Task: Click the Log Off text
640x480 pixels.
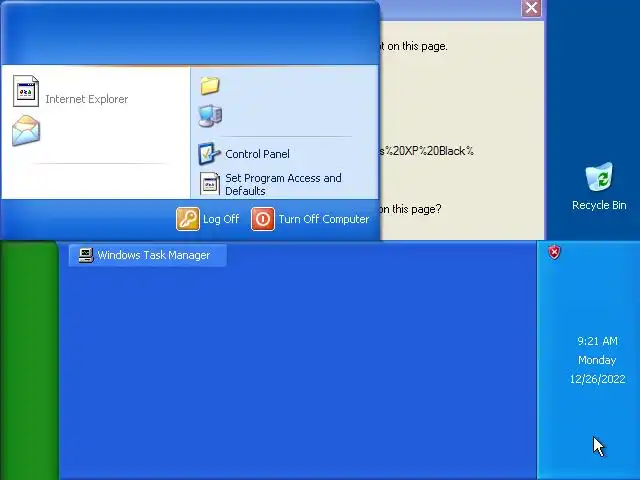Action: (221, 219)
